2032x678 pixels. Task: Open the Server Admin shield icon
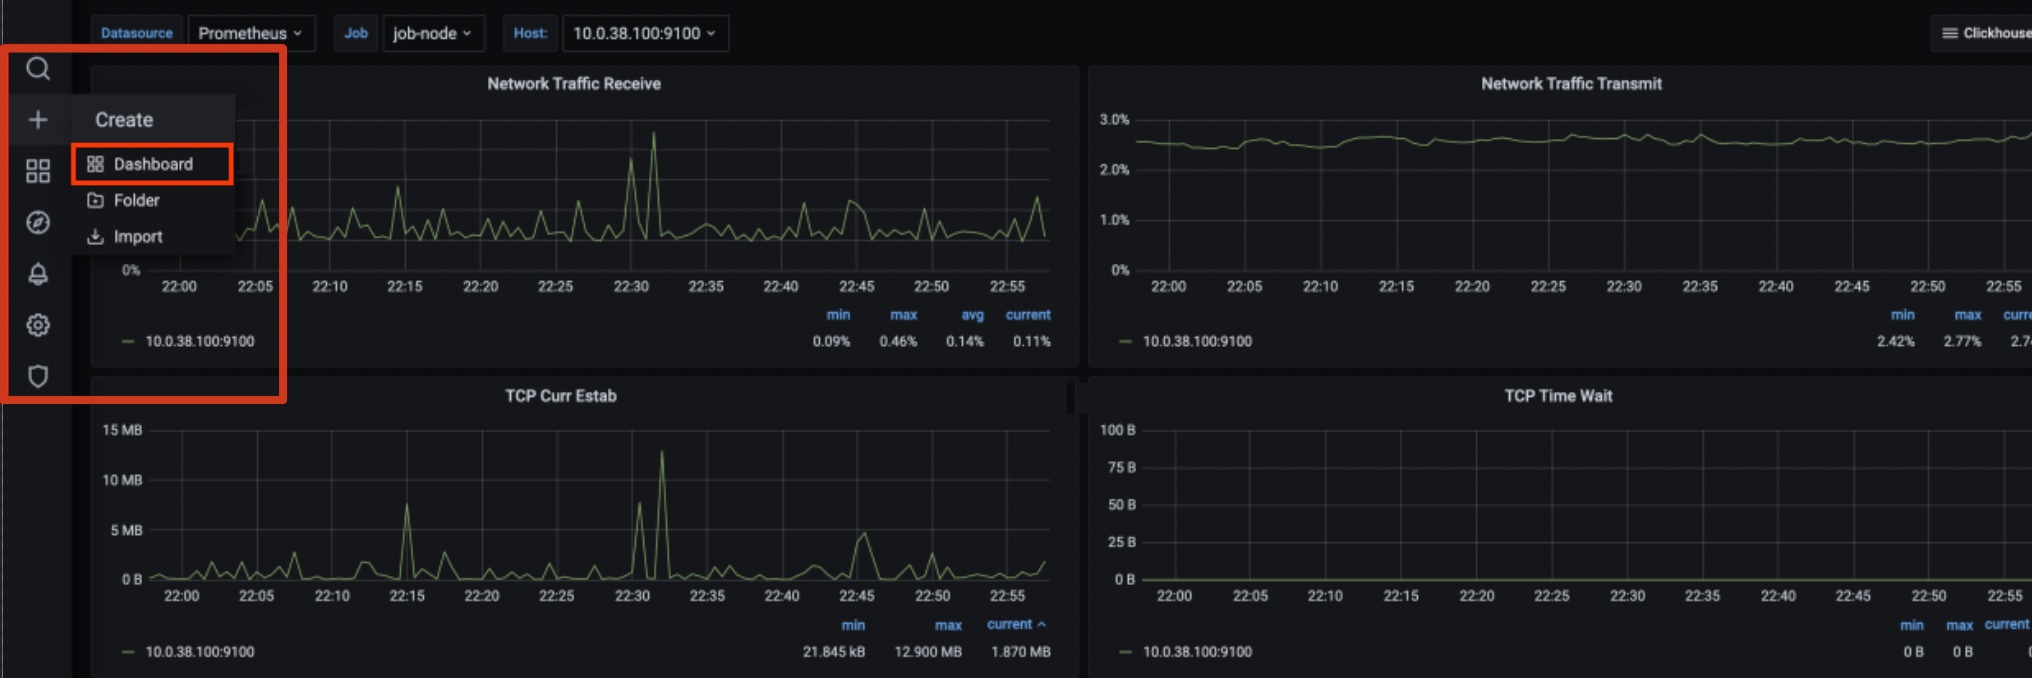38,376
